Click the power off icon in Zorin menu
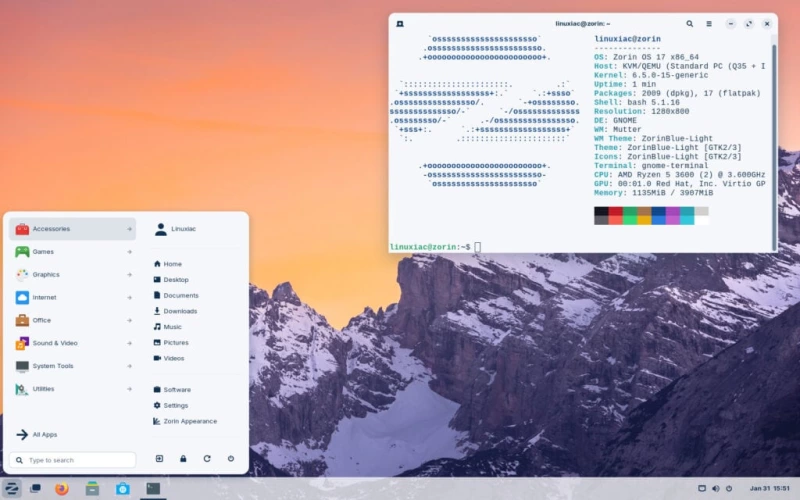800x500 pixels. click(x=231, y=459)
